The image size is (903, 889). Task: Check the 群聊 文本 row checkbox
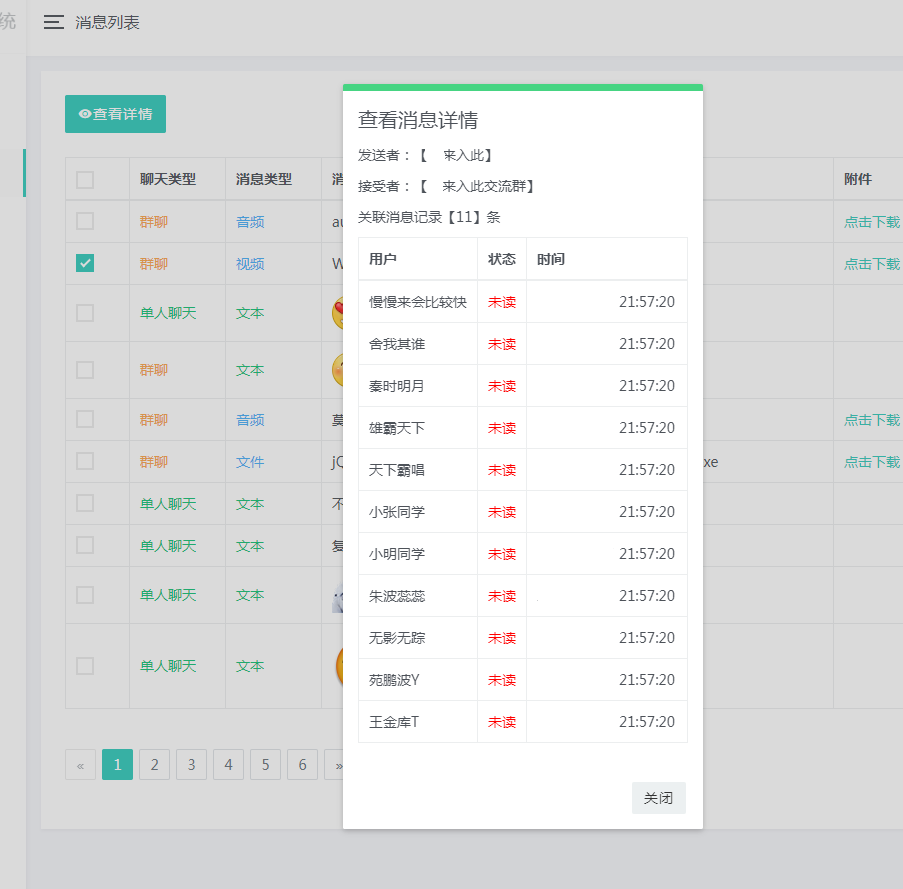85,370
